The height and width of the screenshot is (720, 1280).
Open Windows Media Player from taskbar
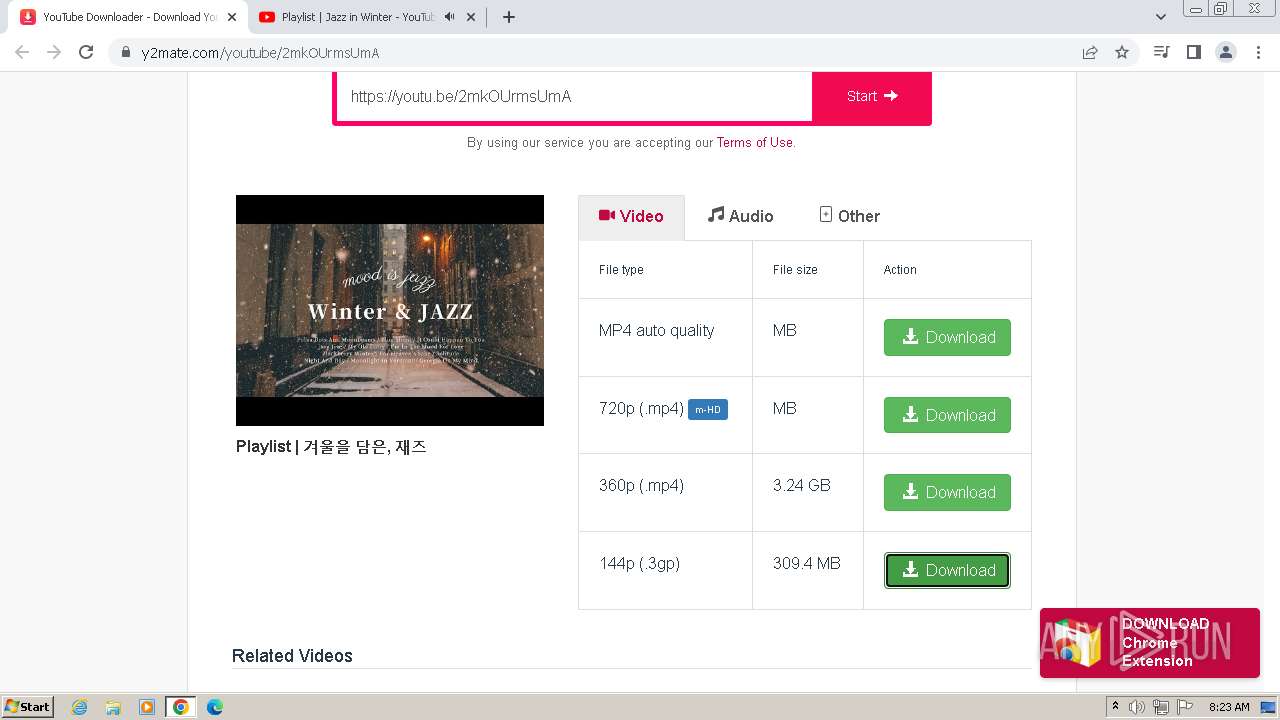tap(147, 707)
